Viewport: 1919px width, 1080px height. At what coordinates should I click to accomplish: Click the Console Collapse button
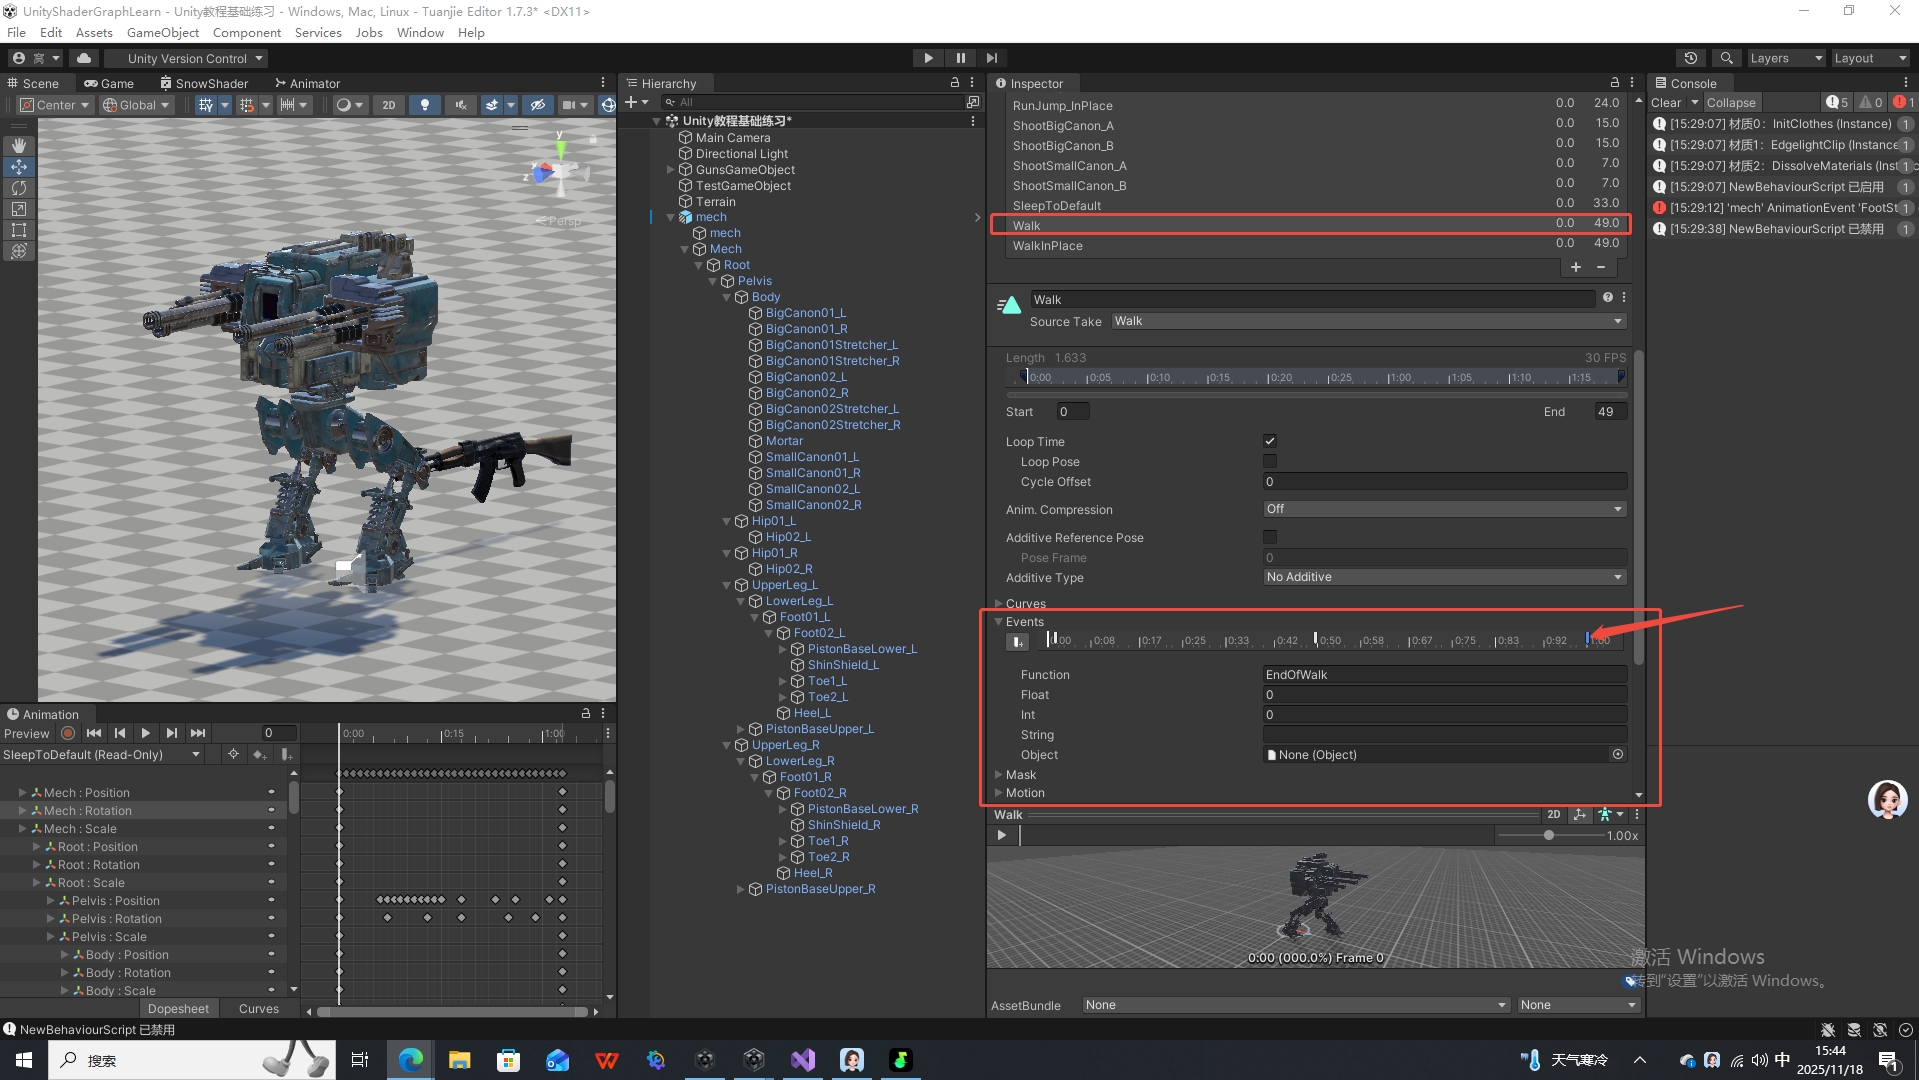[x=1731, y=103]
